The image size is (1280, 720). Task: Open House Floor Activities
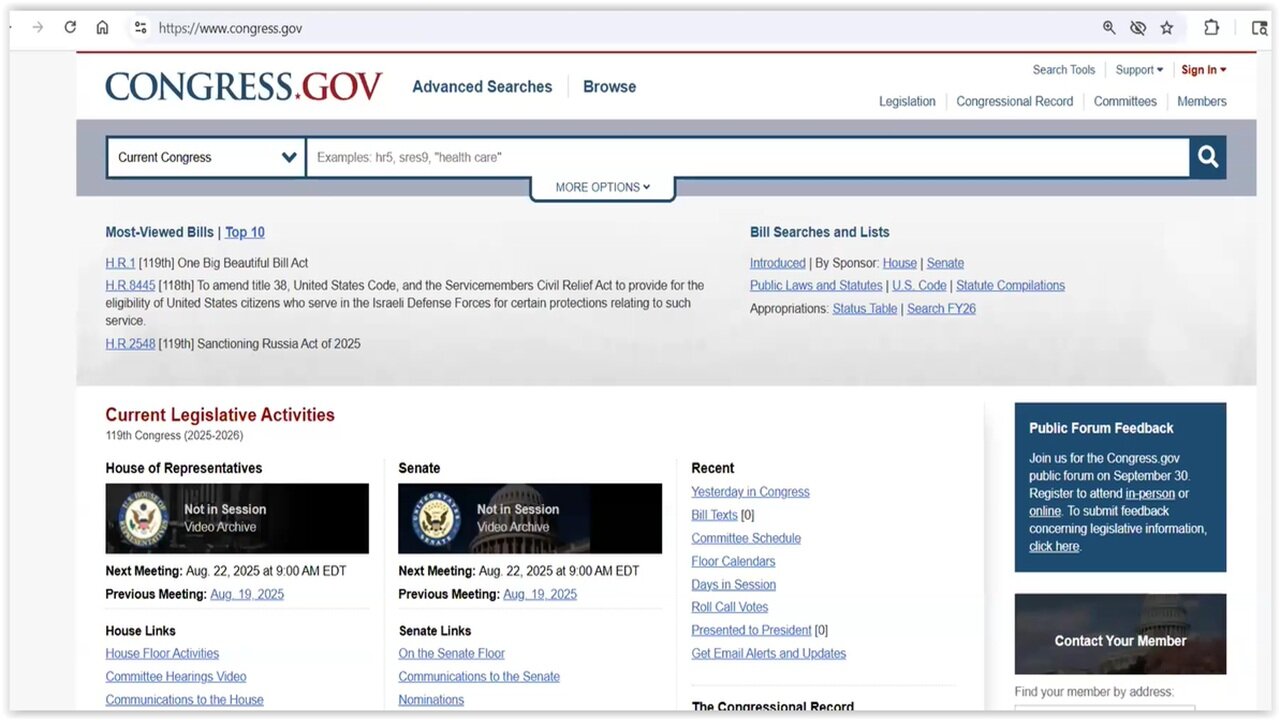coord(162,653)
